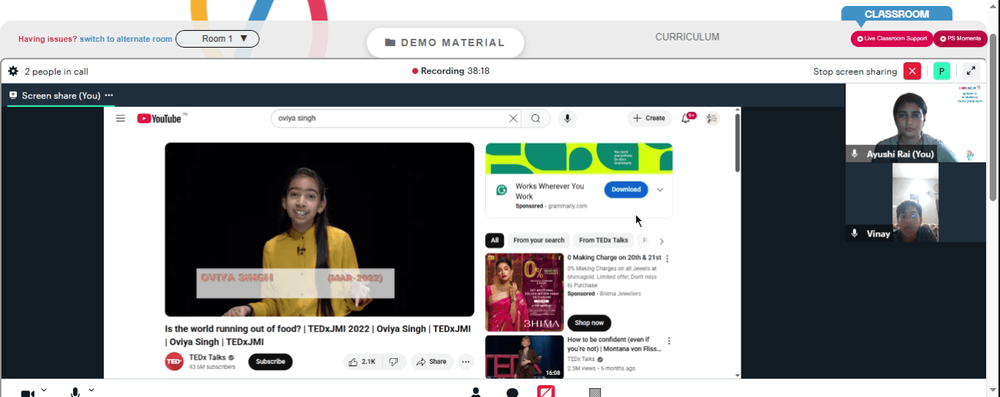The image size is (1000, 397).
Task: Expand camera options chevron
Action: tap(43, 389)
